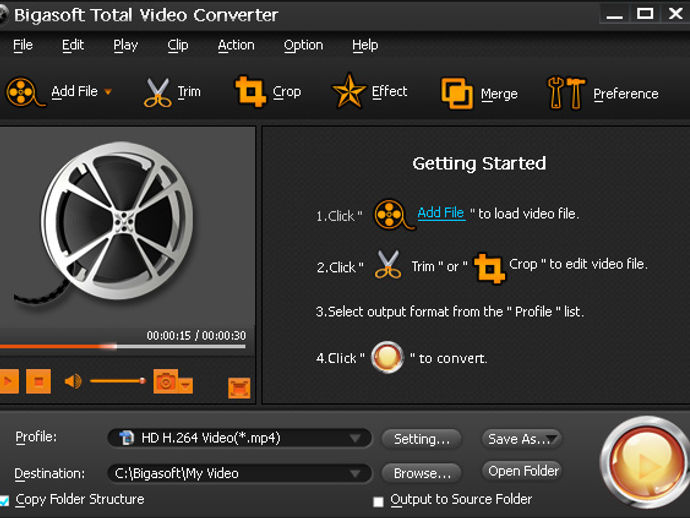690x518 pixels.
Task: Expand the snapshot options arrow
Action: (x=186, y=385)
